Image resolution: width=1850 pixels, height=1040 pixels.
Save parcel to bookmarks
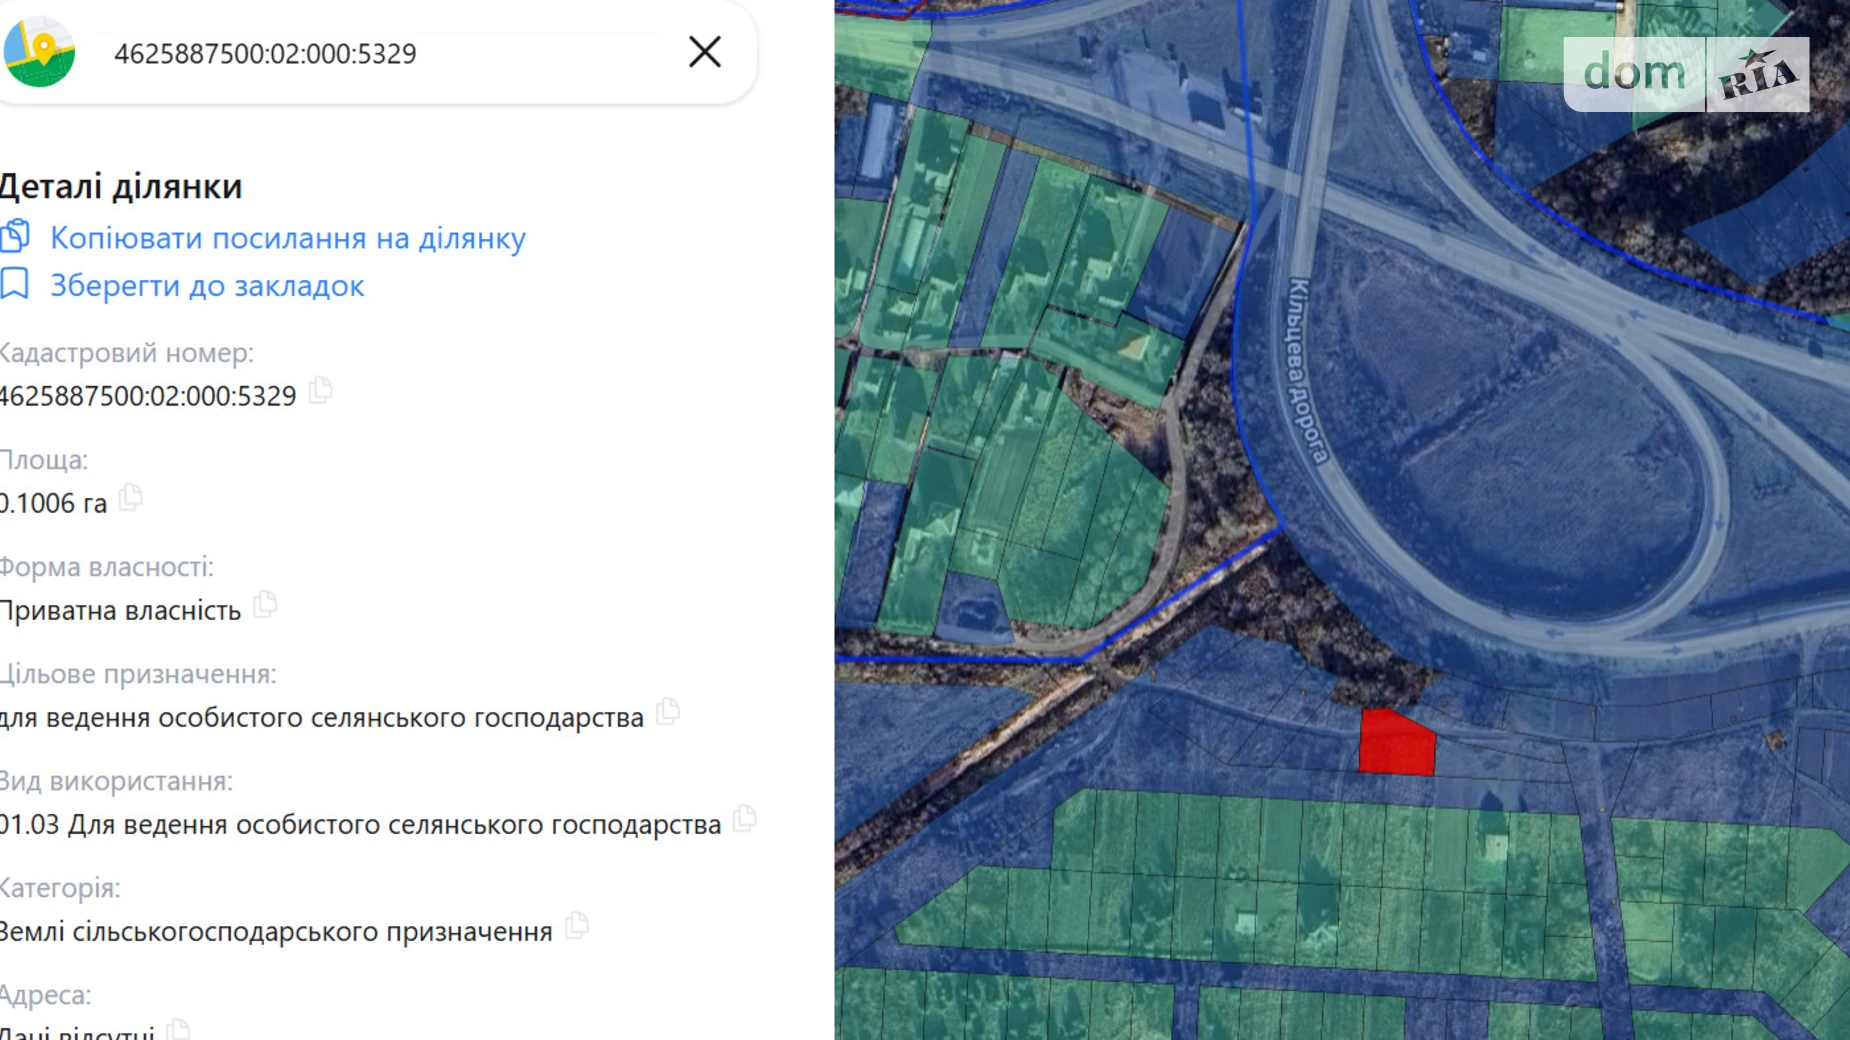tap(207, 286)
